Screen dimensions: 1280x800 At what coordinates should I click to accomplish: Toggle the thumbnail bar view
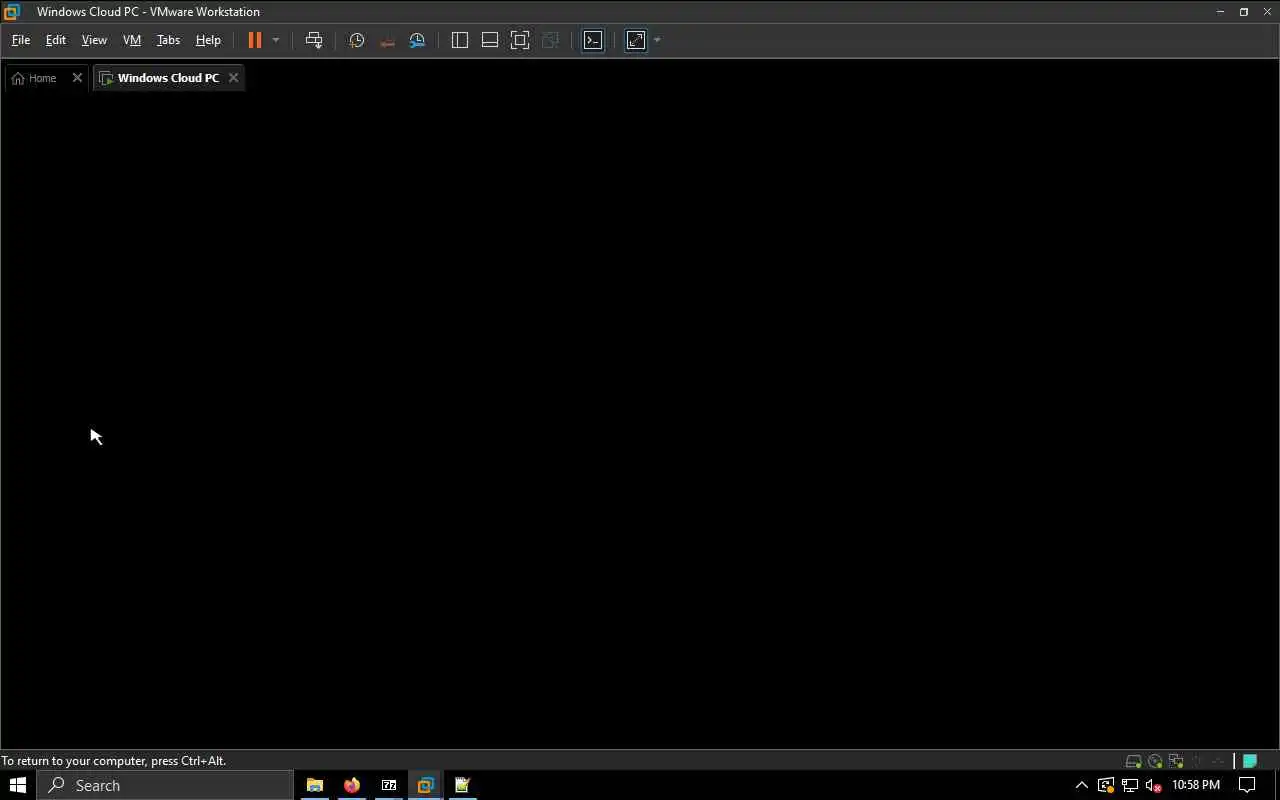pos(490,40)
